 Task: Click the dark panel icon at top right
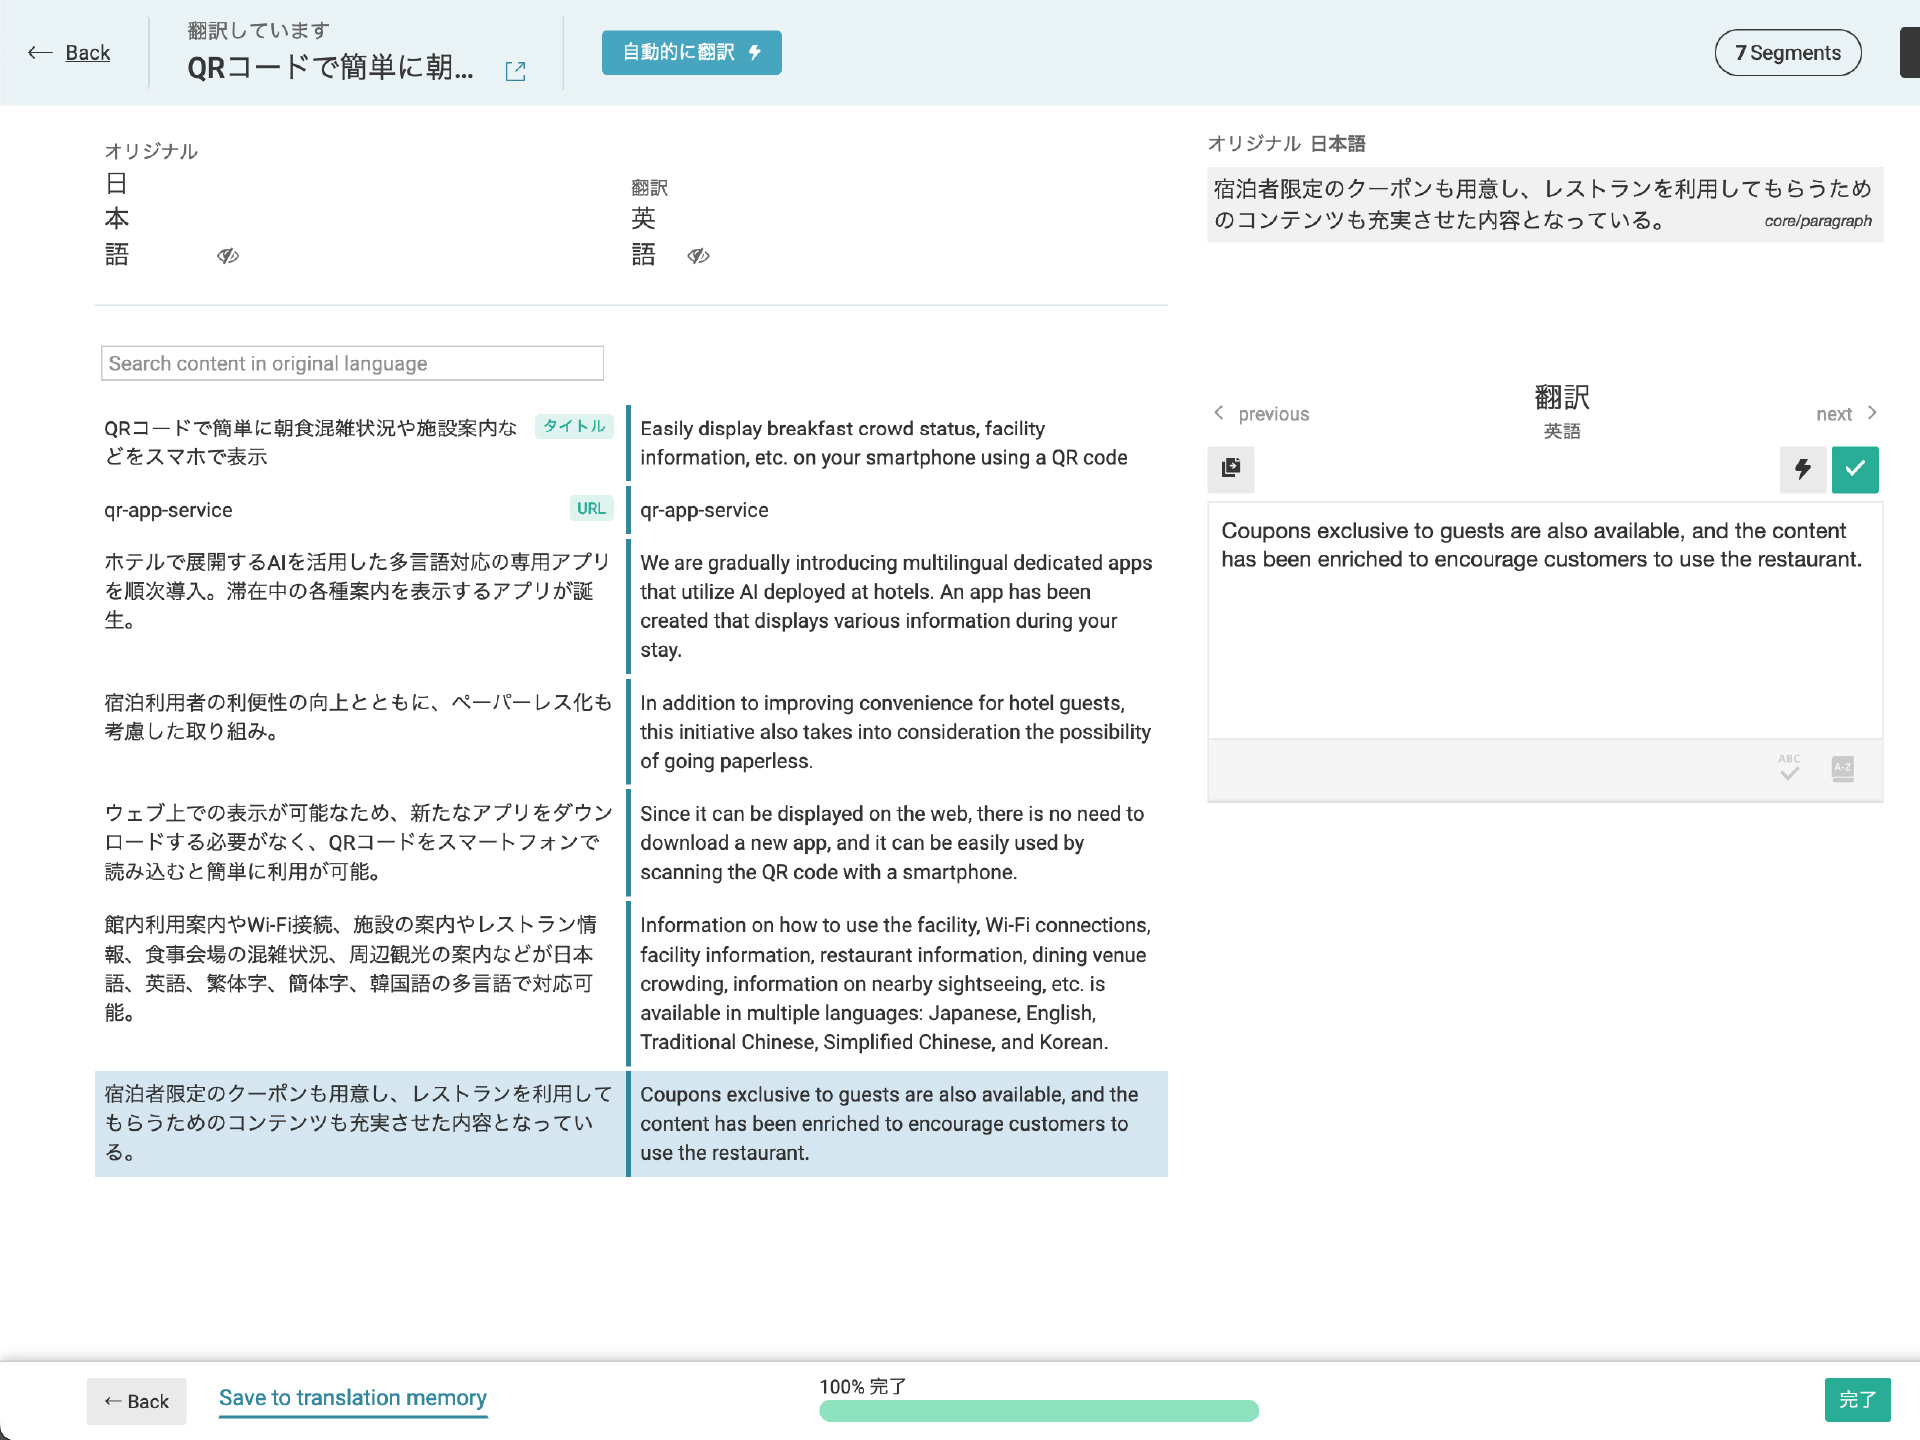coord(1908,53)
